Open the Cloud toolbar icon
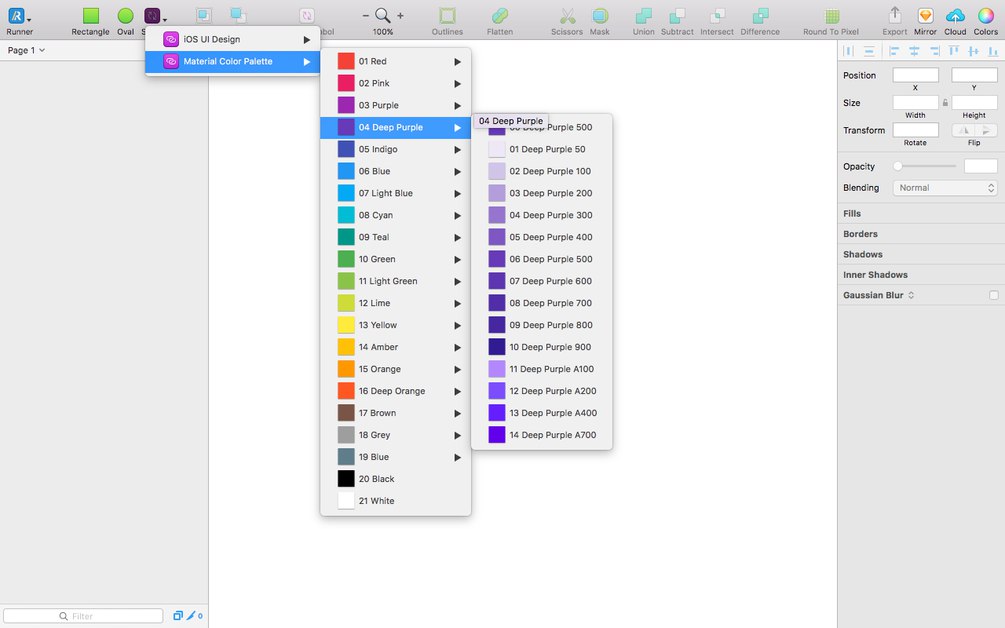This screenshot has height=628, width=1005. [955, 16]
